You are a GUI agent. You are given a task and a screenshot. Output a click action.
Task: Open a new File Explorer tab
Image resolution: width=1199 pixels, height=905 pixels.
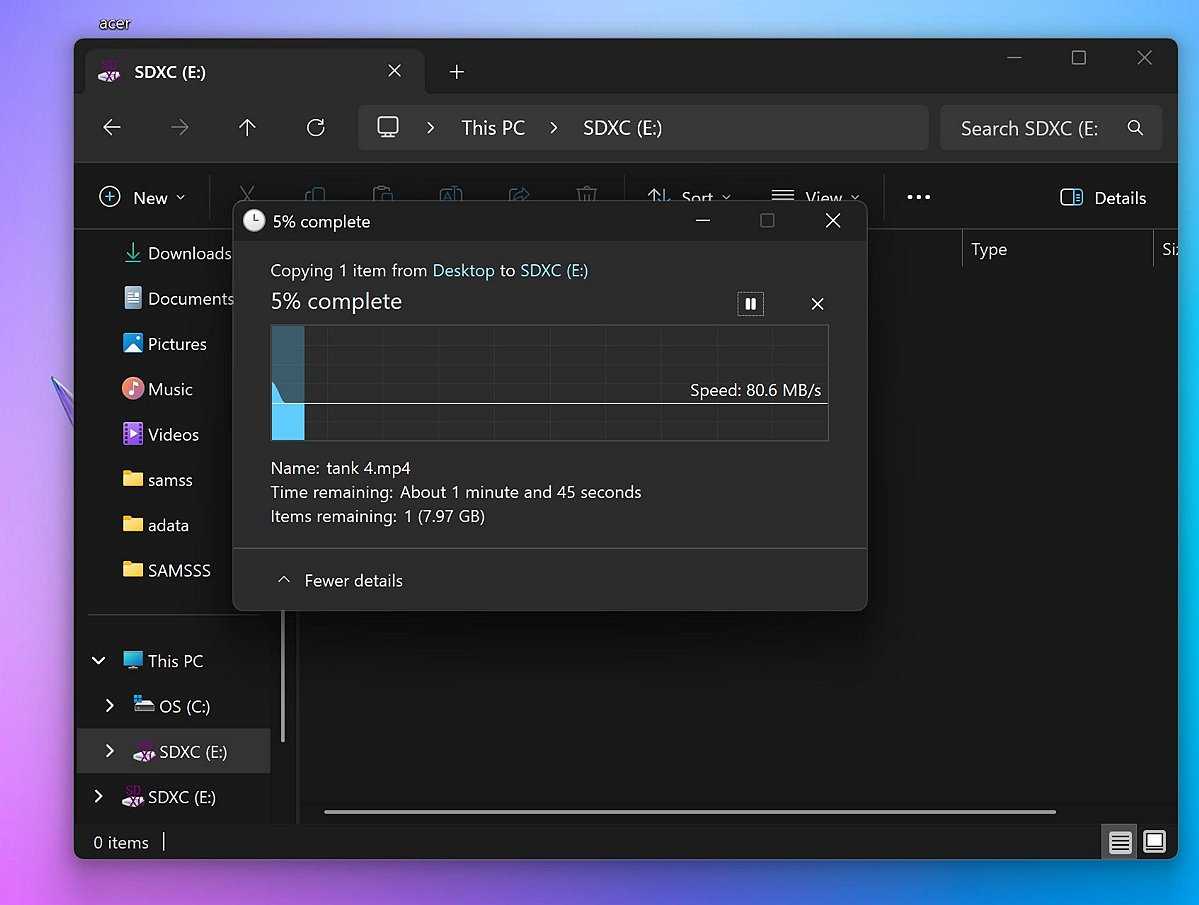tap(457, 72)
